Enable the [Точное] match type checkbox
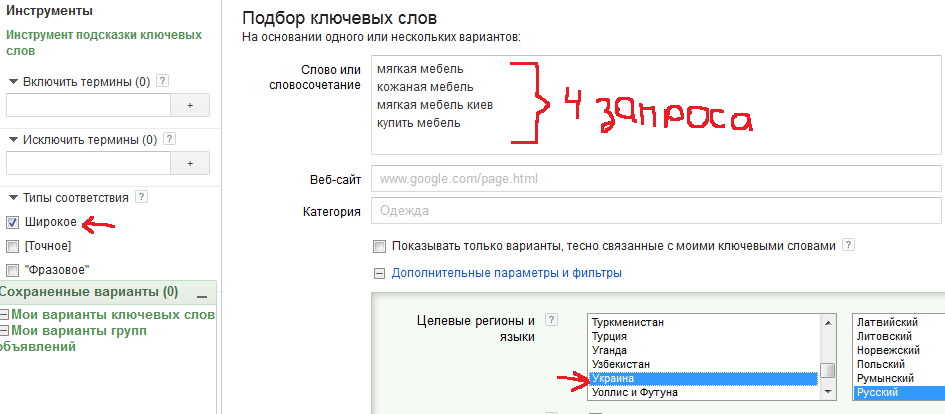Screen dimensions: 945x414 click(x=13, y=246)
